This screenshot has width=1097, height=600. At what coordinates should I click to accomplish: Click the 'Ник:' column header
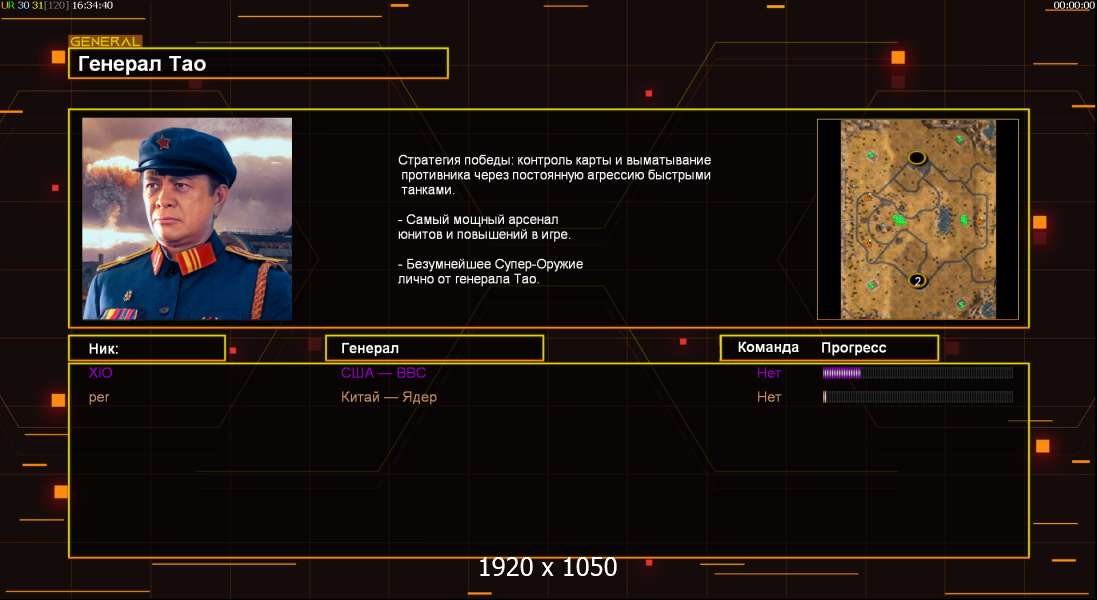pyautogui.click(x=147, y=348)
